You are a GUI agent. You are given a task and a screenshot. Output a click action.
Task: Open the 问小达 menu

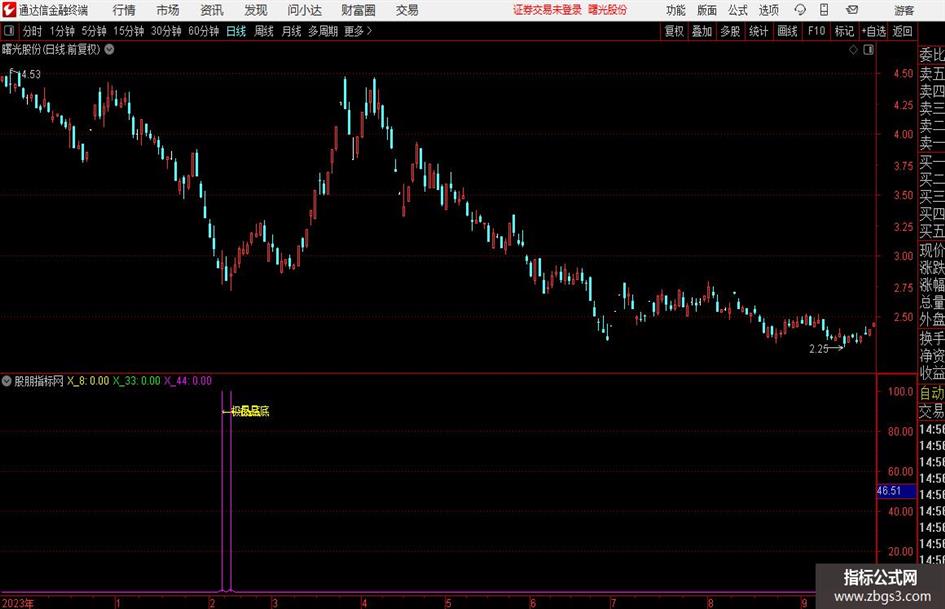tap(304, 10)
